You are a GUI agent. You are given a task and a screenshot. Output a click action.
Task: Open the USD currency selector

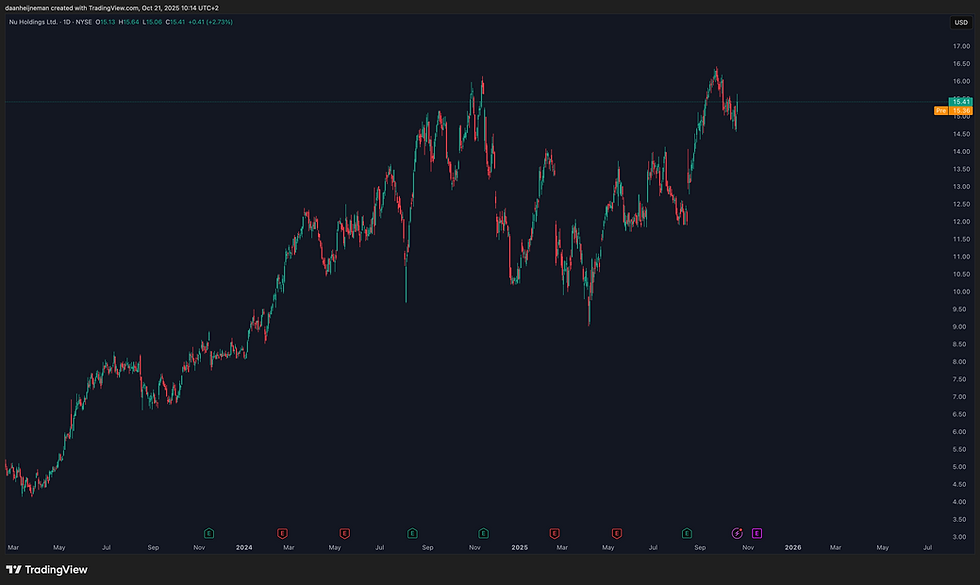(961, 22)
